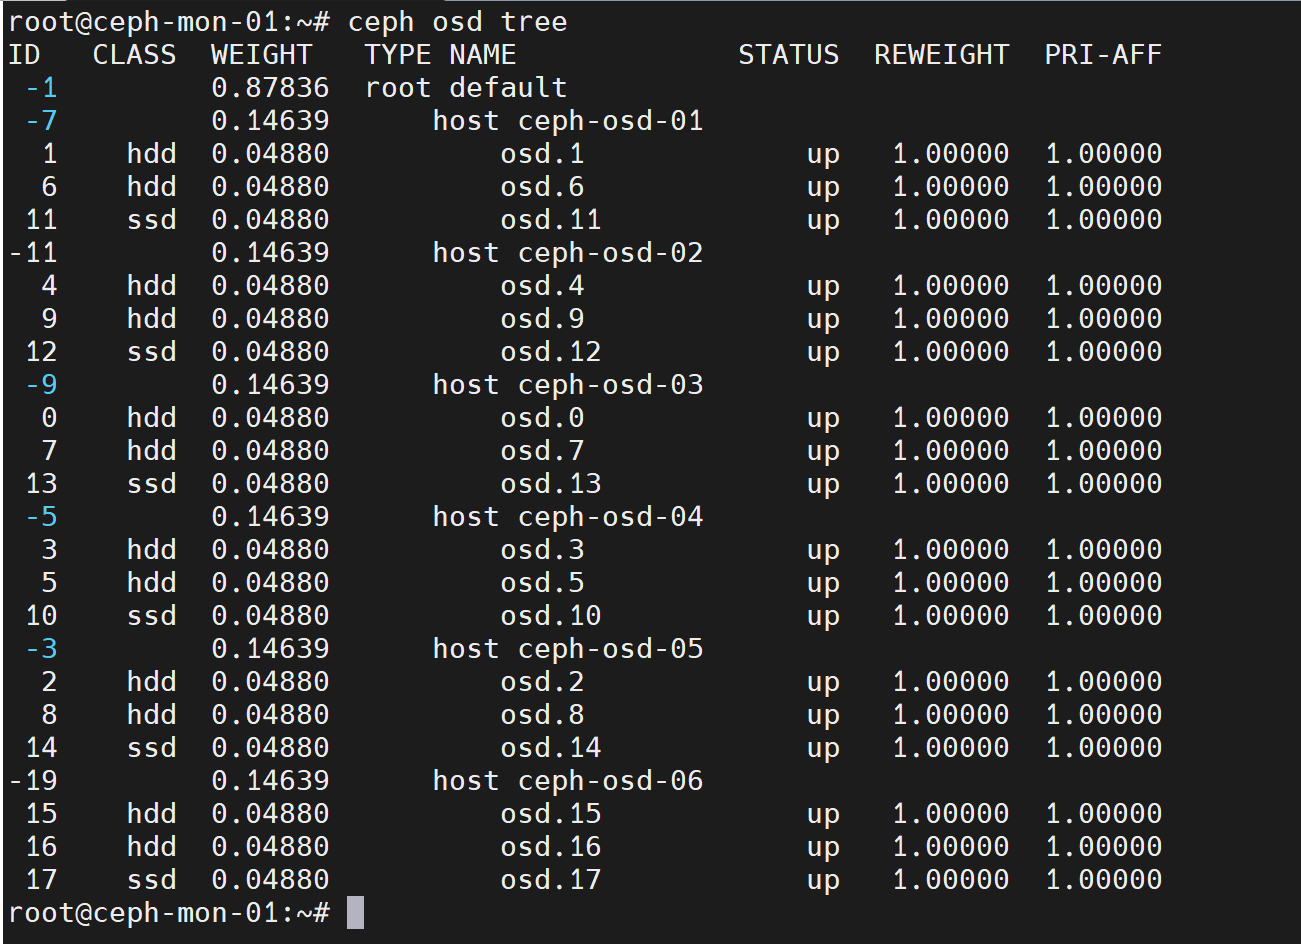This screenshot has height=944, width=1301.
Task: Click 'host ceph-osd-03' entry
Action: click(568, 384)
